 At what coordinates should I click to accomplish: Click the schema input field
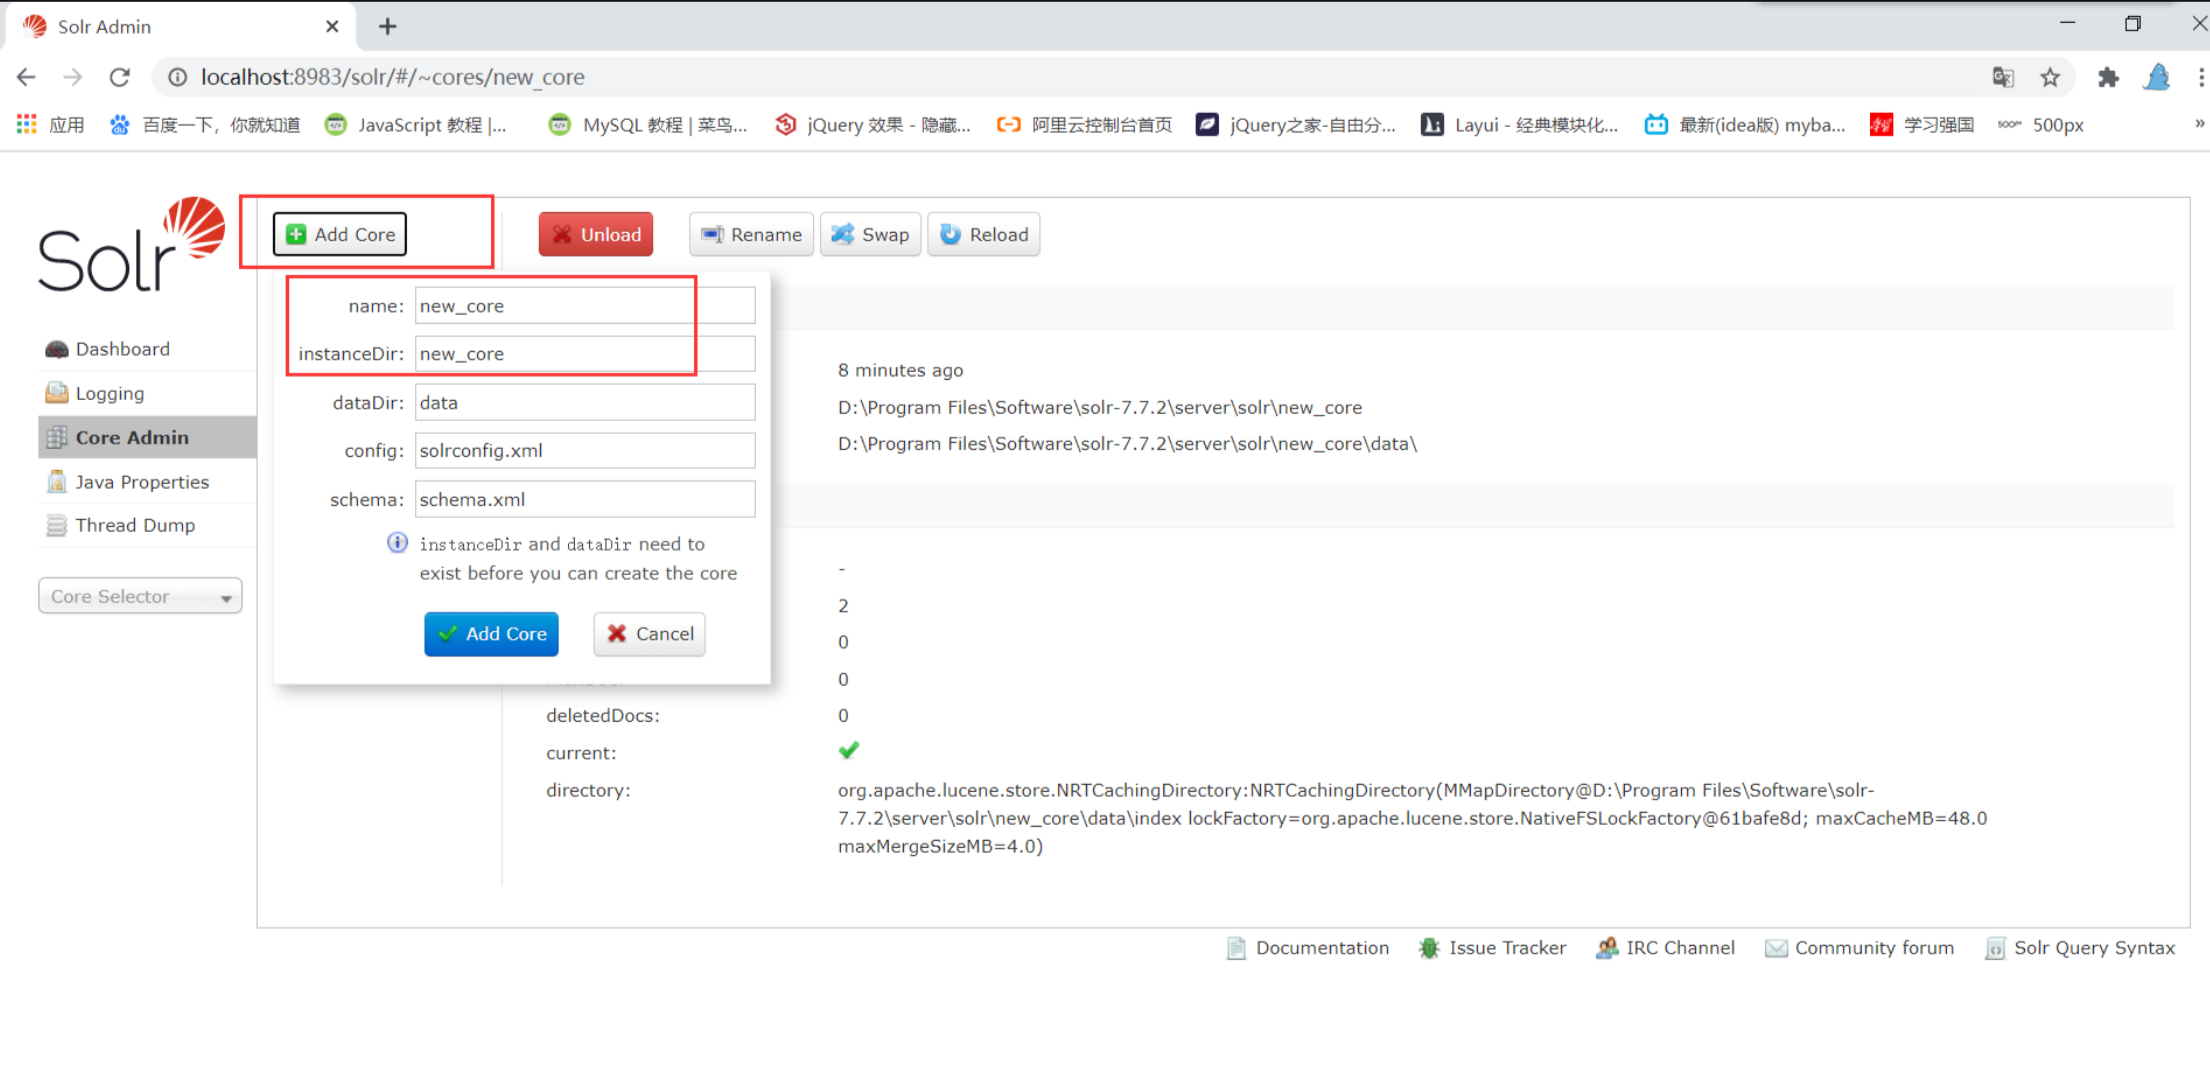tap(584, 499)
